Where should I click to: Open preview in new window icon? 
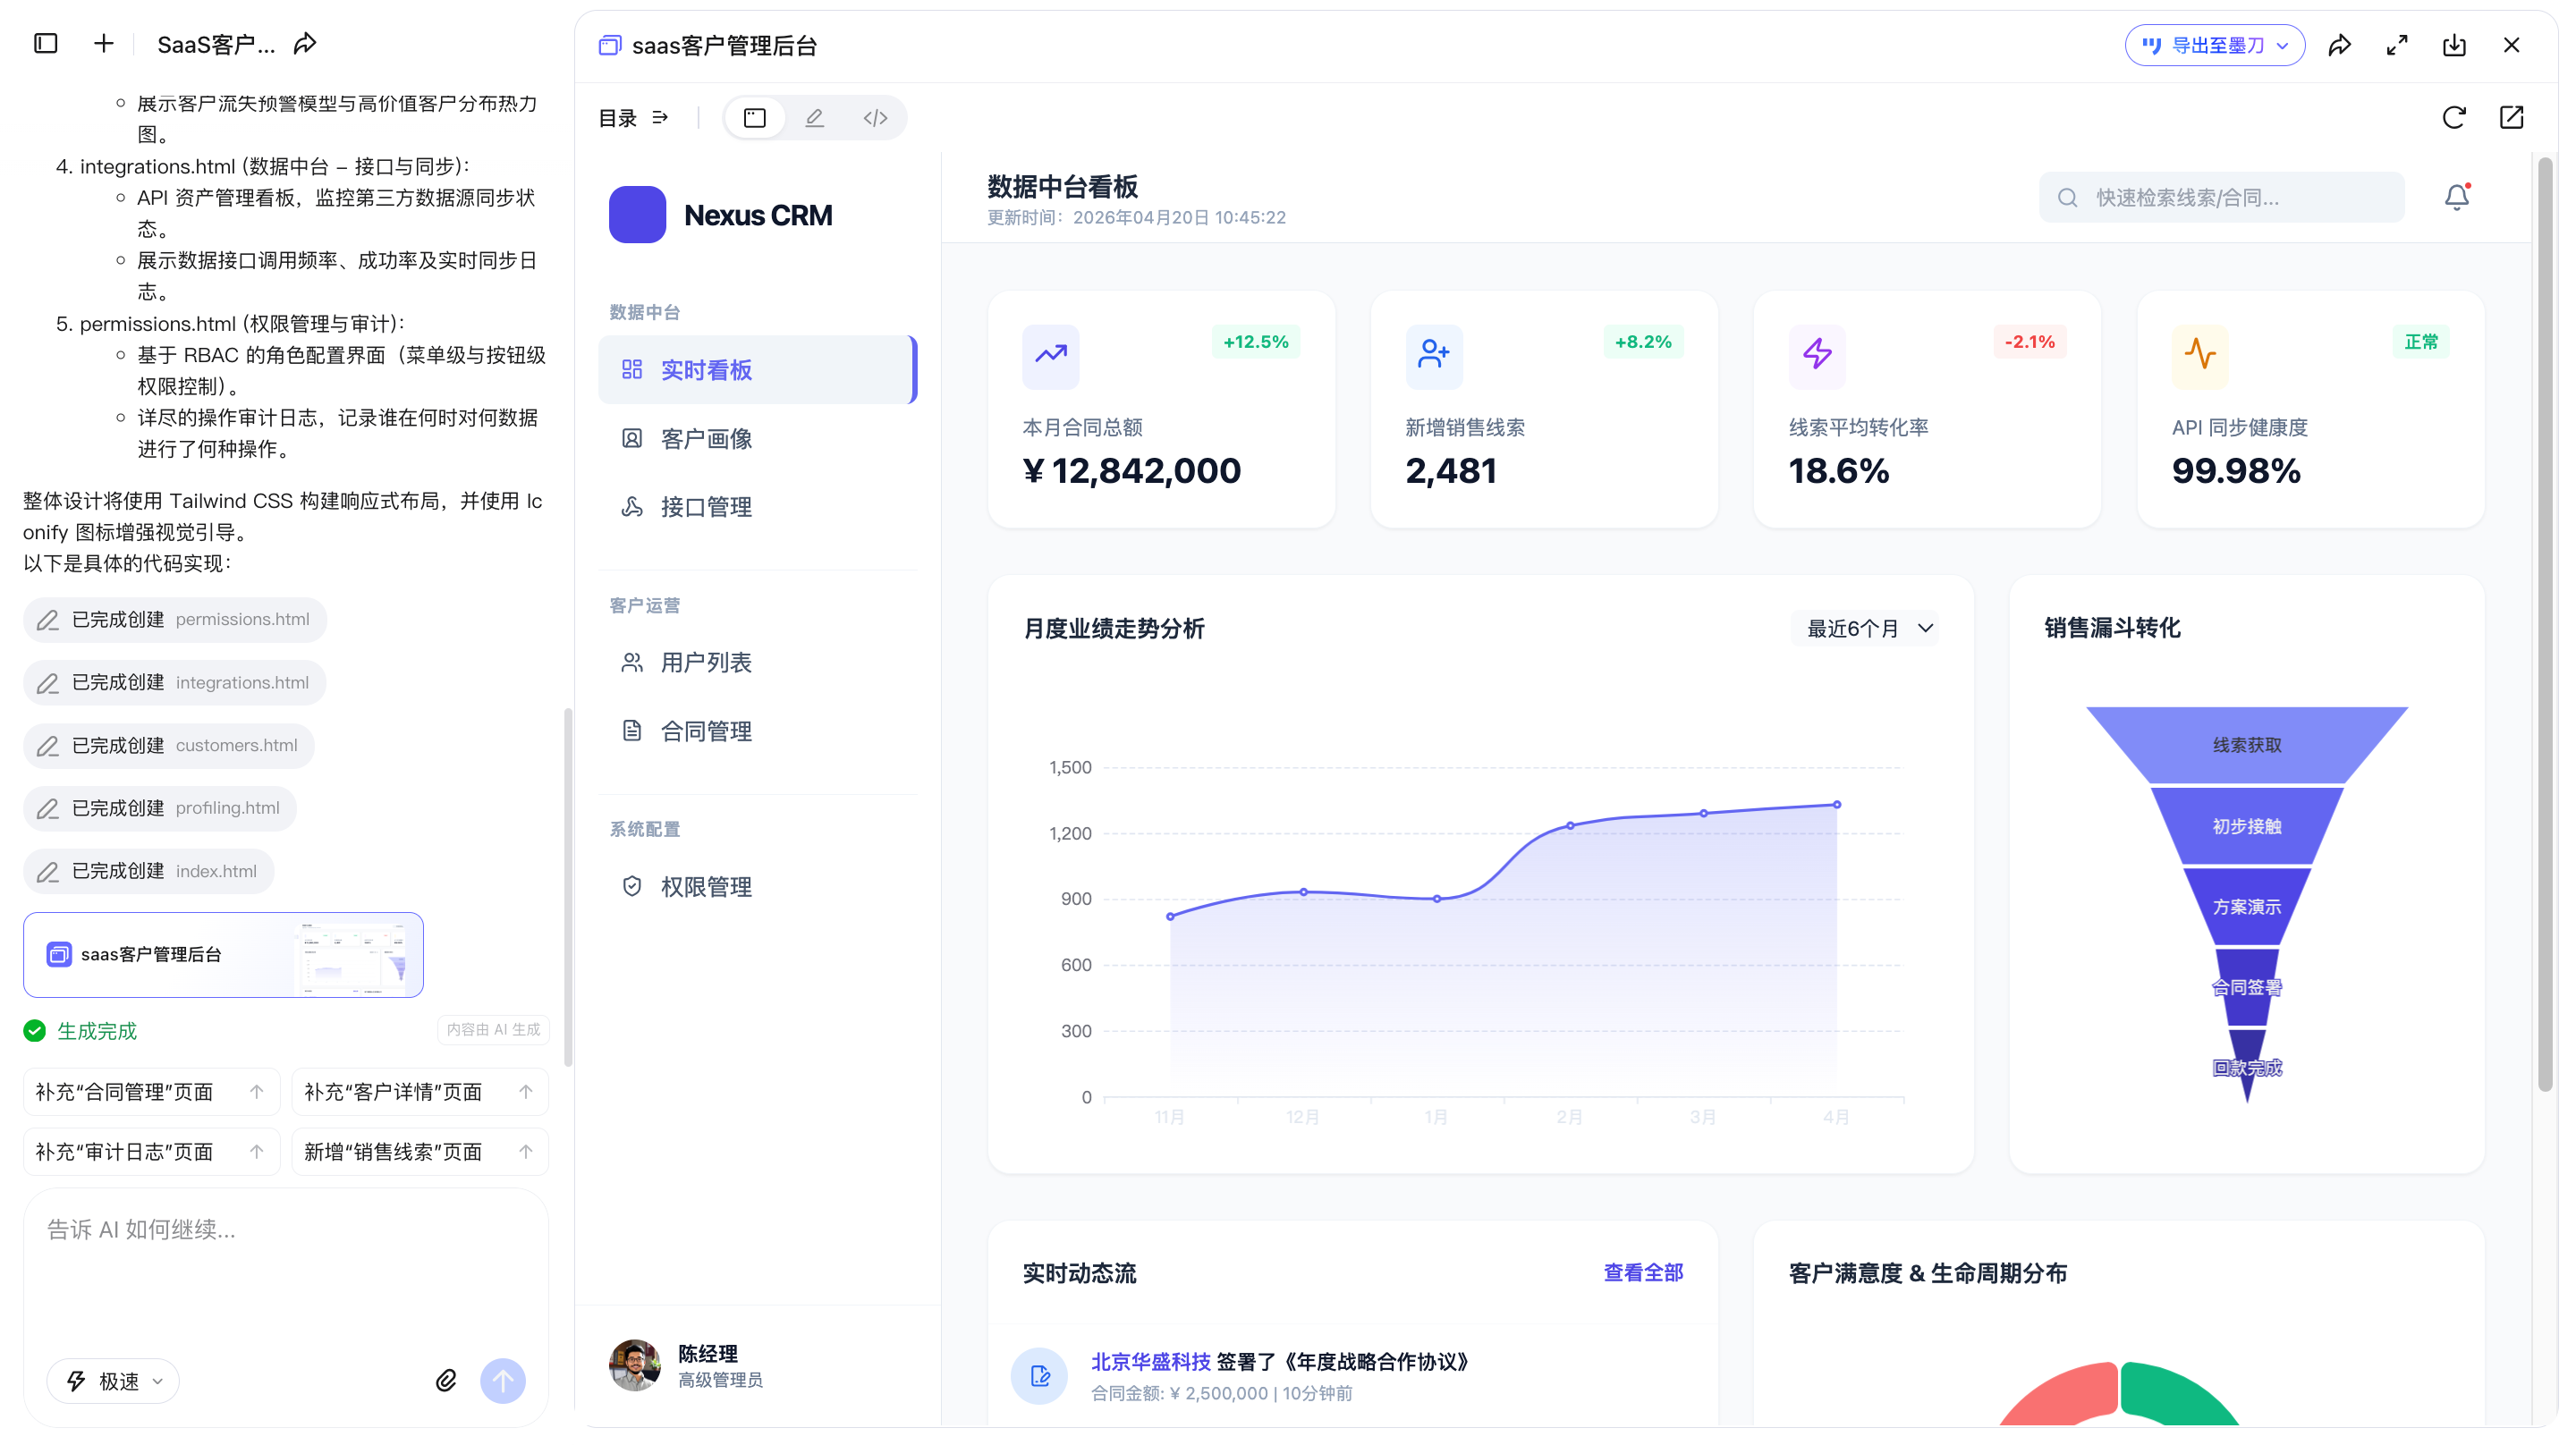click(2511, 118)
